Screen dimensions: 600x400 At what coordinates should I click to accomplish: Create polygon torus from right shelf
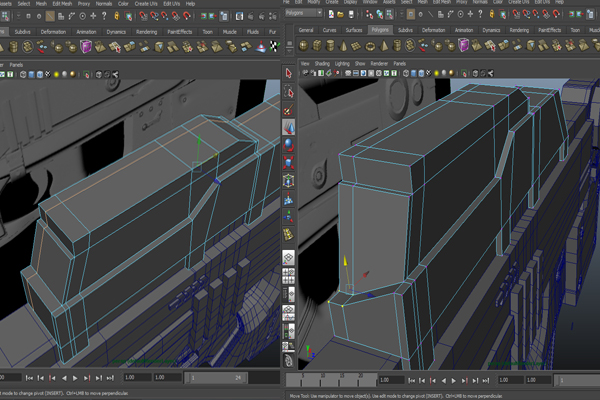point(370,47)
